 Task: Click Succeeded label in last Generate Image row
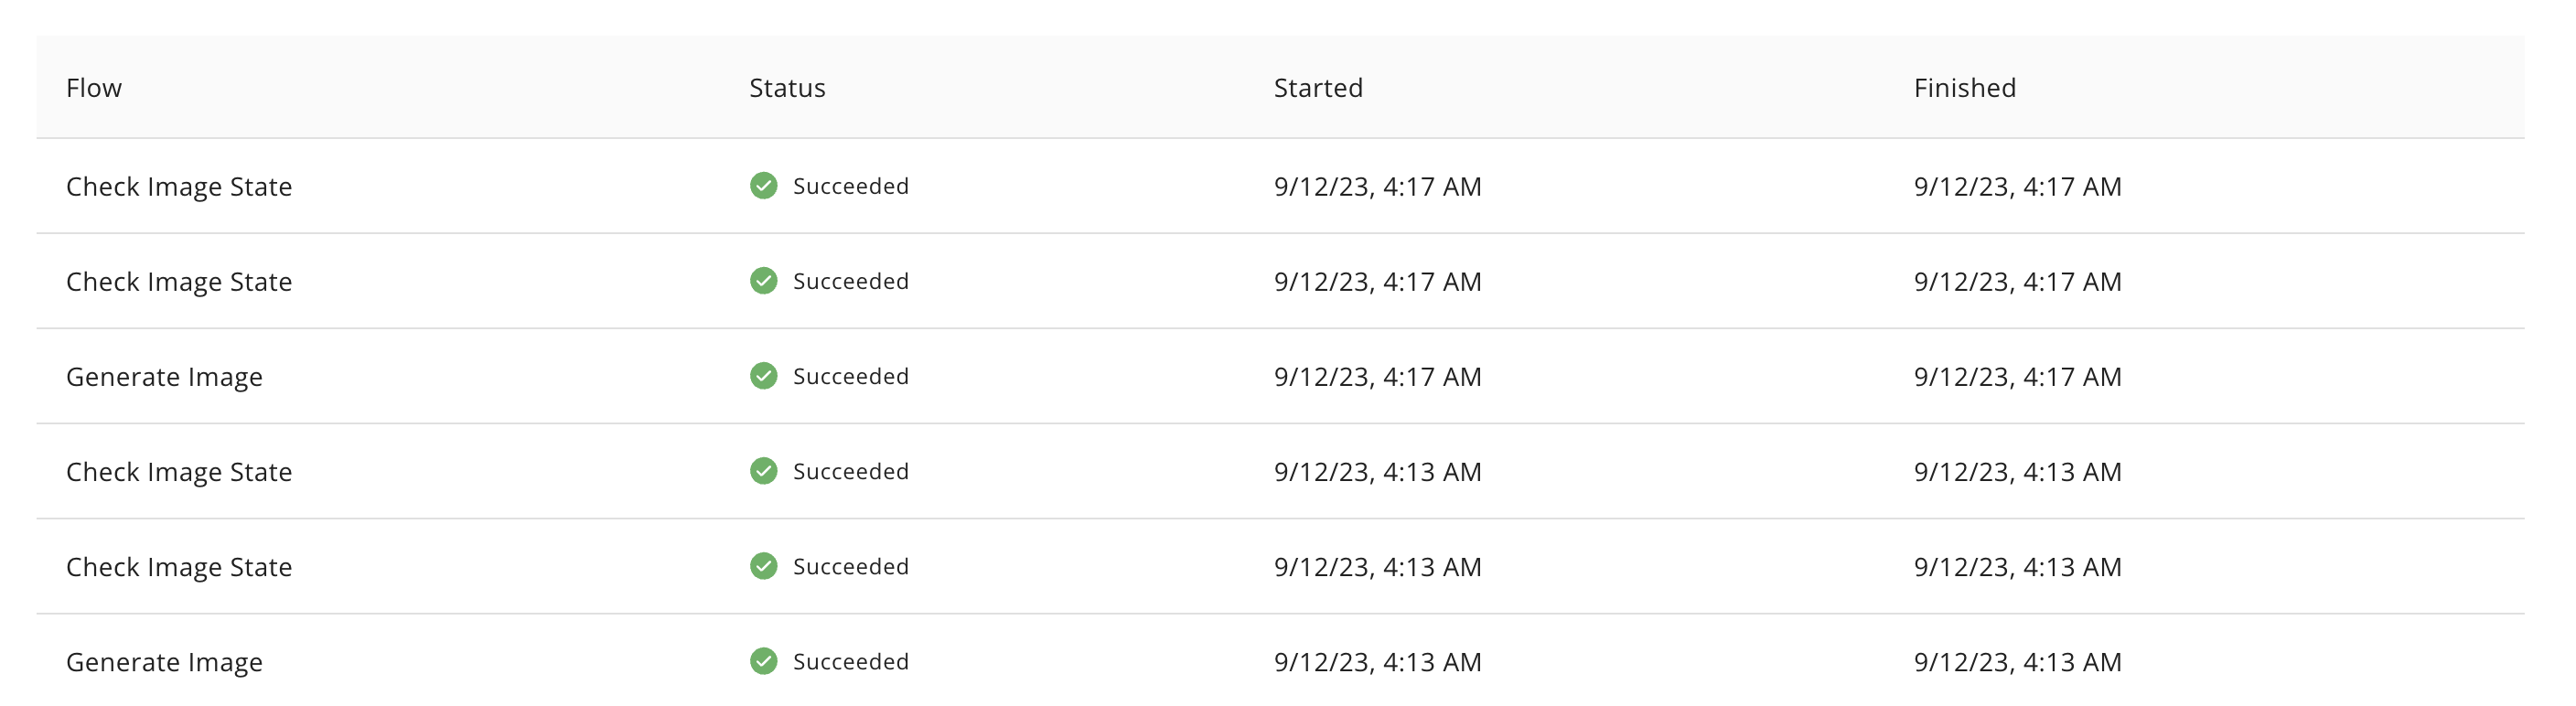tap(850, 661)
